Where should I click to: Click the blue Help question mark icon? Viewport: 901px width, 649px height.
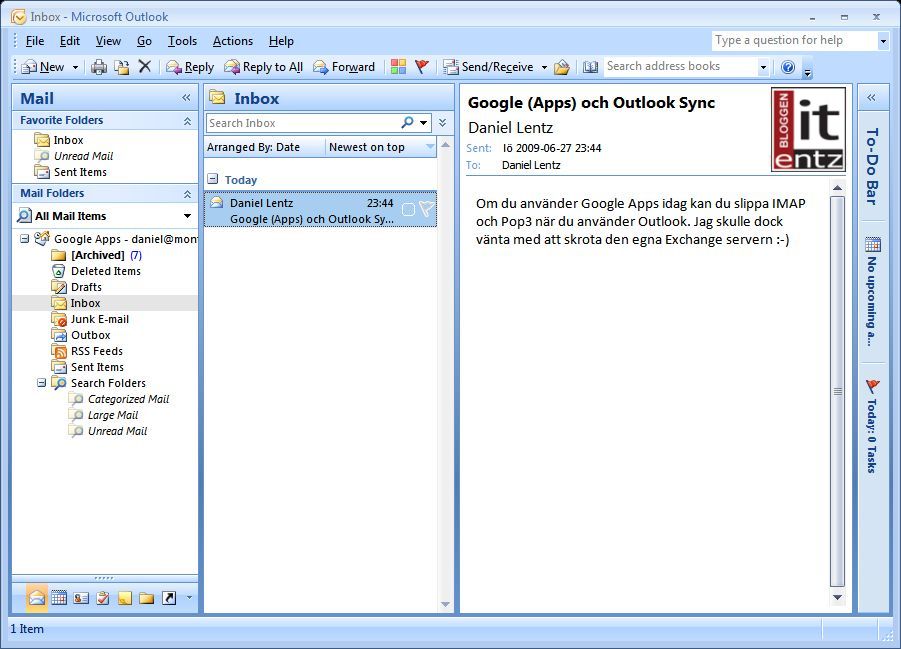[x=788, y=67]
